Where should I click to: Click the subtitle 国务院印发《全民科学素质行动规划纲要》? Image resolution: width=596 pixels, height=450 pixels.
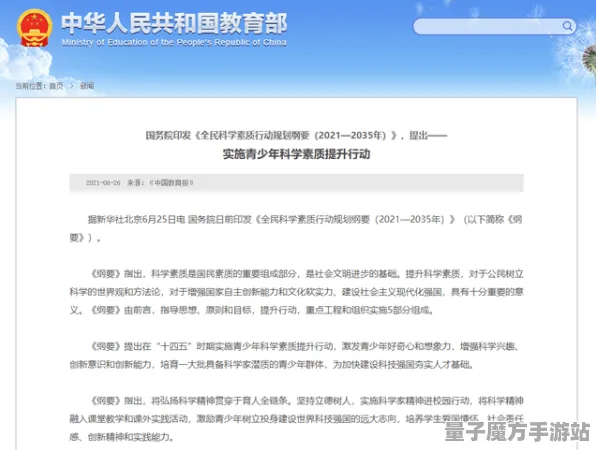tap(296, 135)
